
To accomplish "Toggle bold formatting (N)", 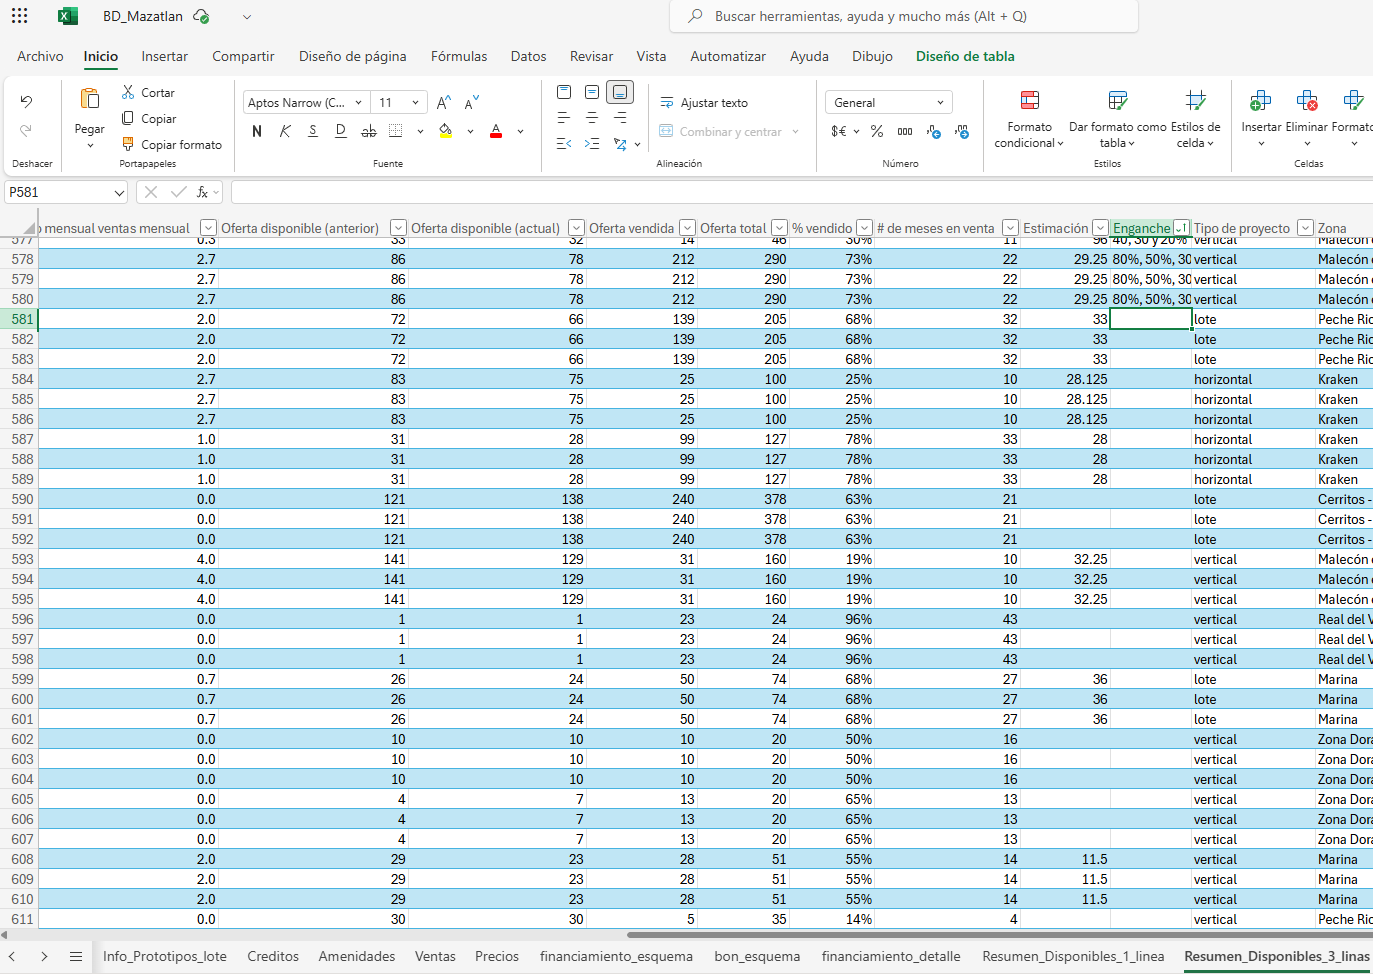I will click(257, 131).
